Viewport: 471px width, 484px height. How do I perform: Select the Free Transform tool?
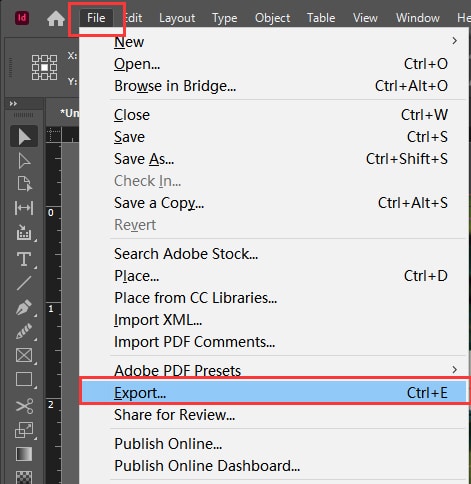tap(24, 430)
